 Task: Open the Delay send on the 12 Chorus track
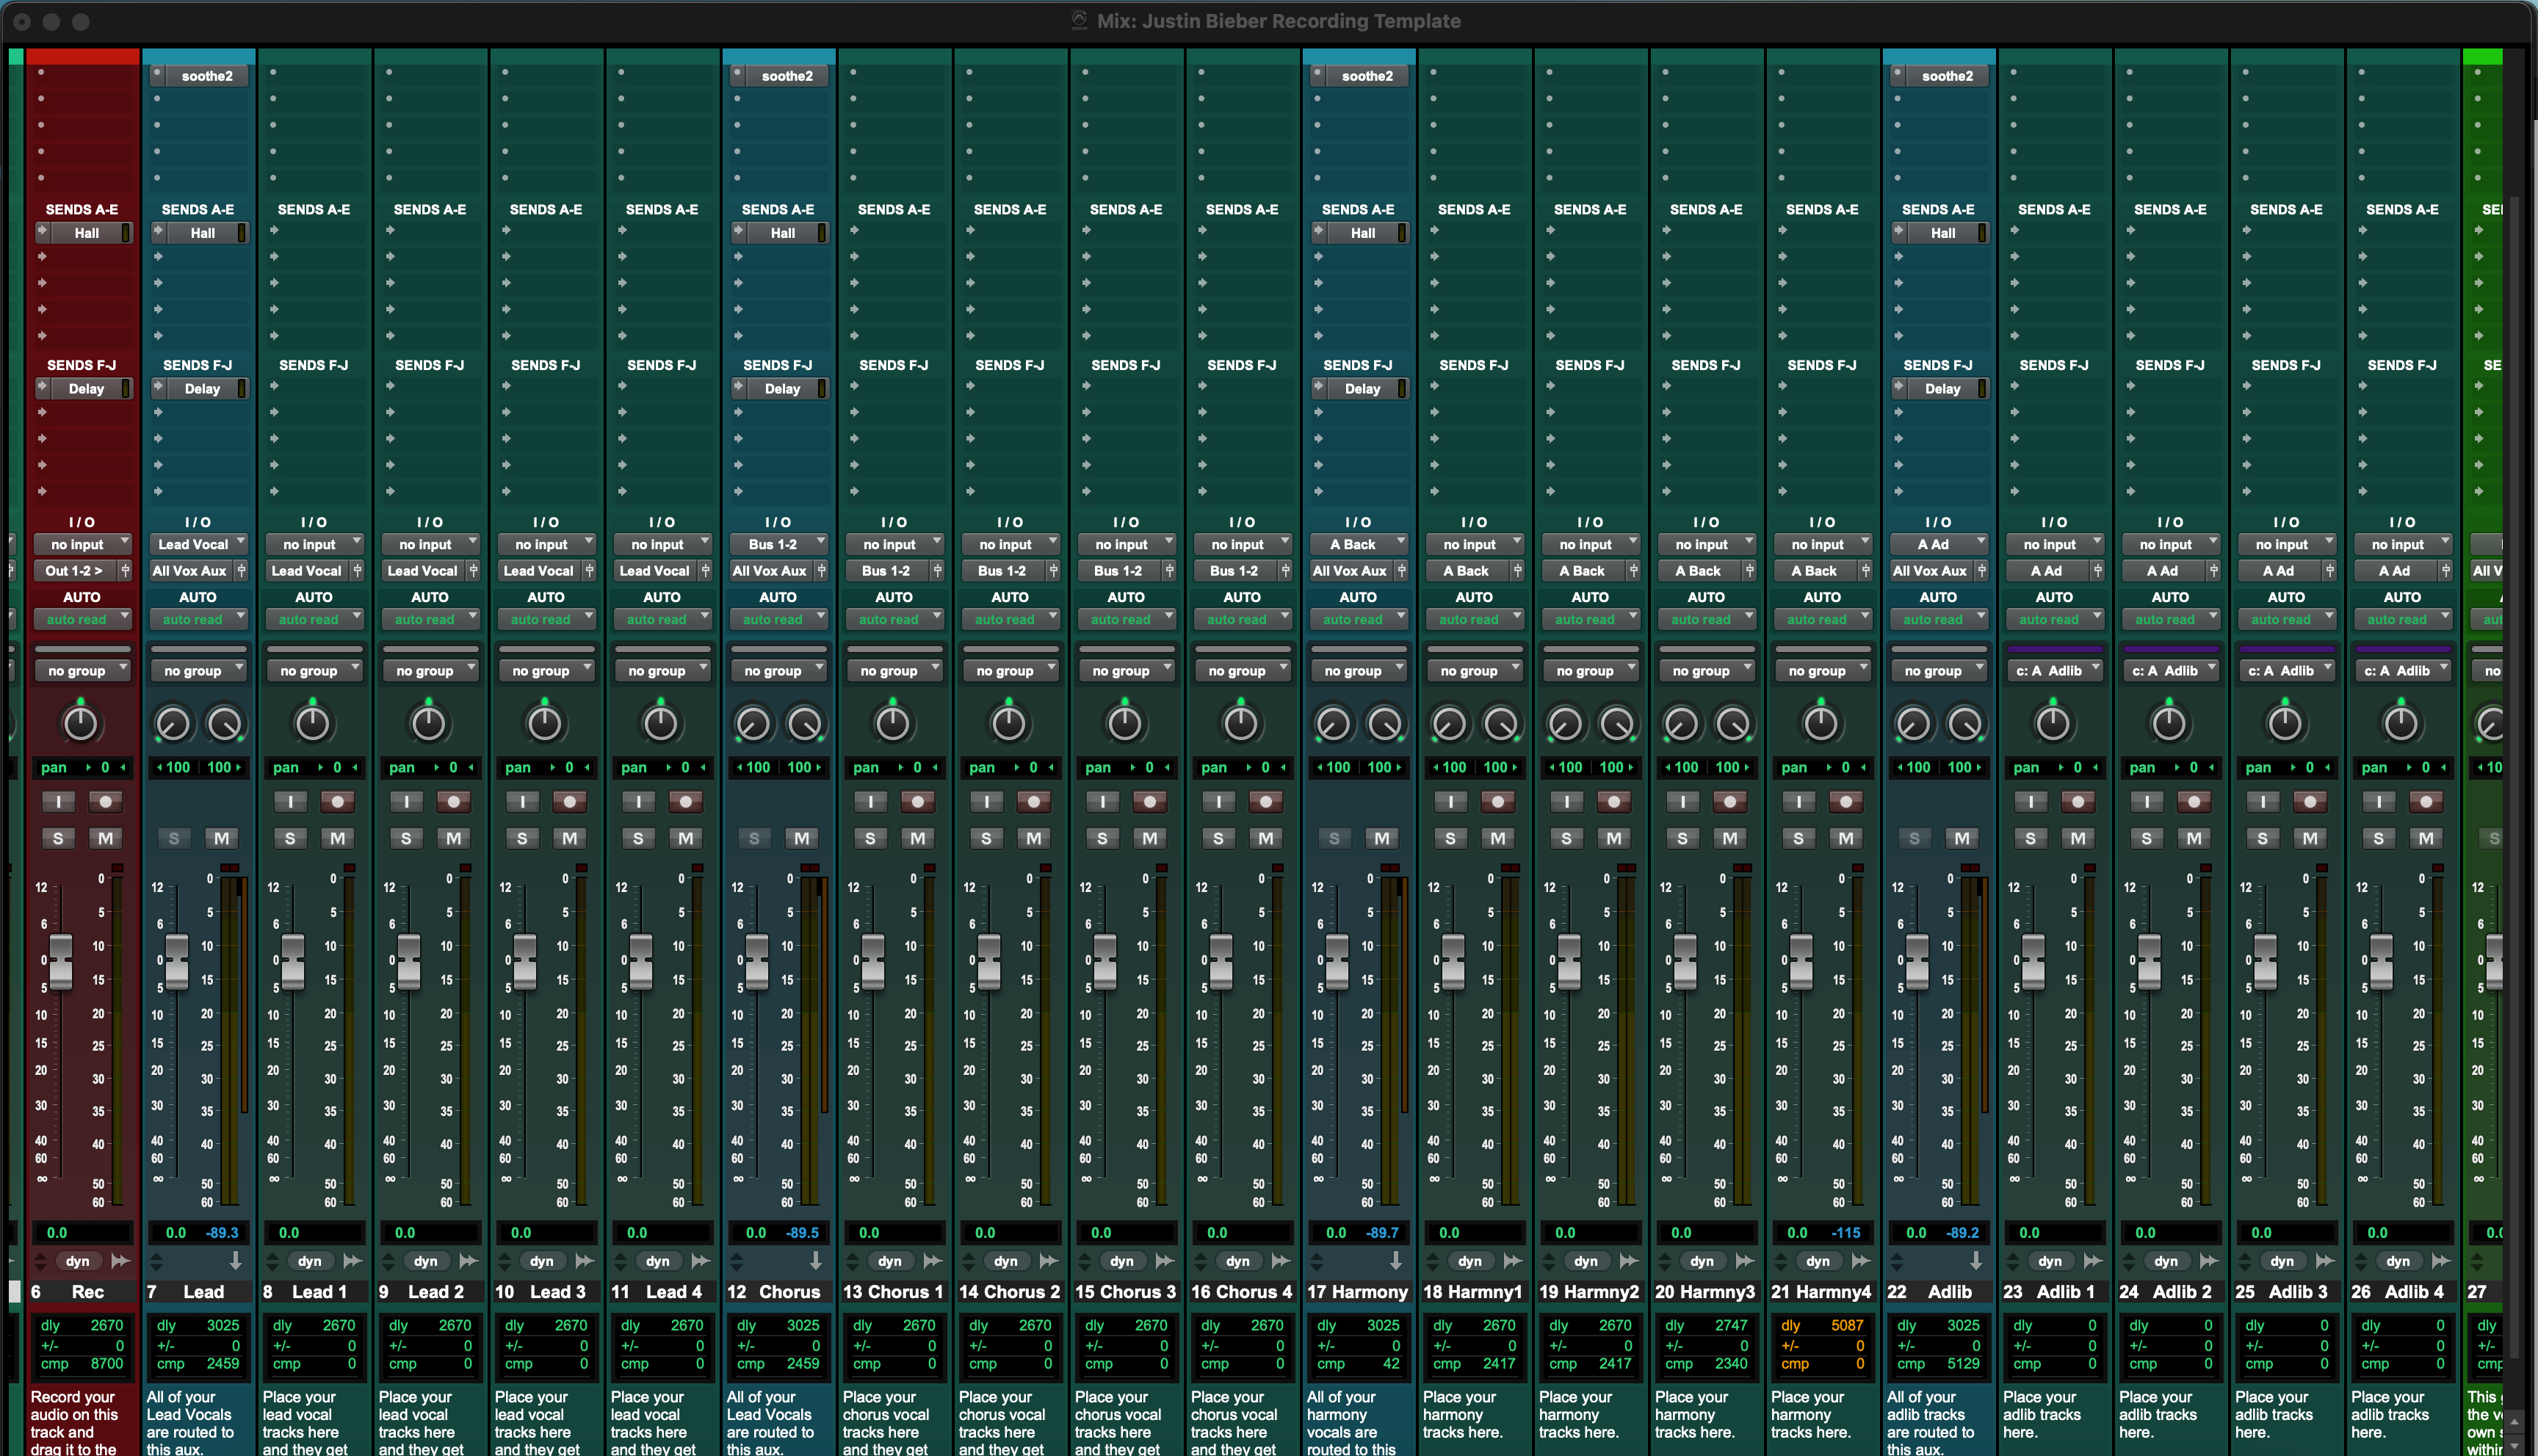click(780, 388)
